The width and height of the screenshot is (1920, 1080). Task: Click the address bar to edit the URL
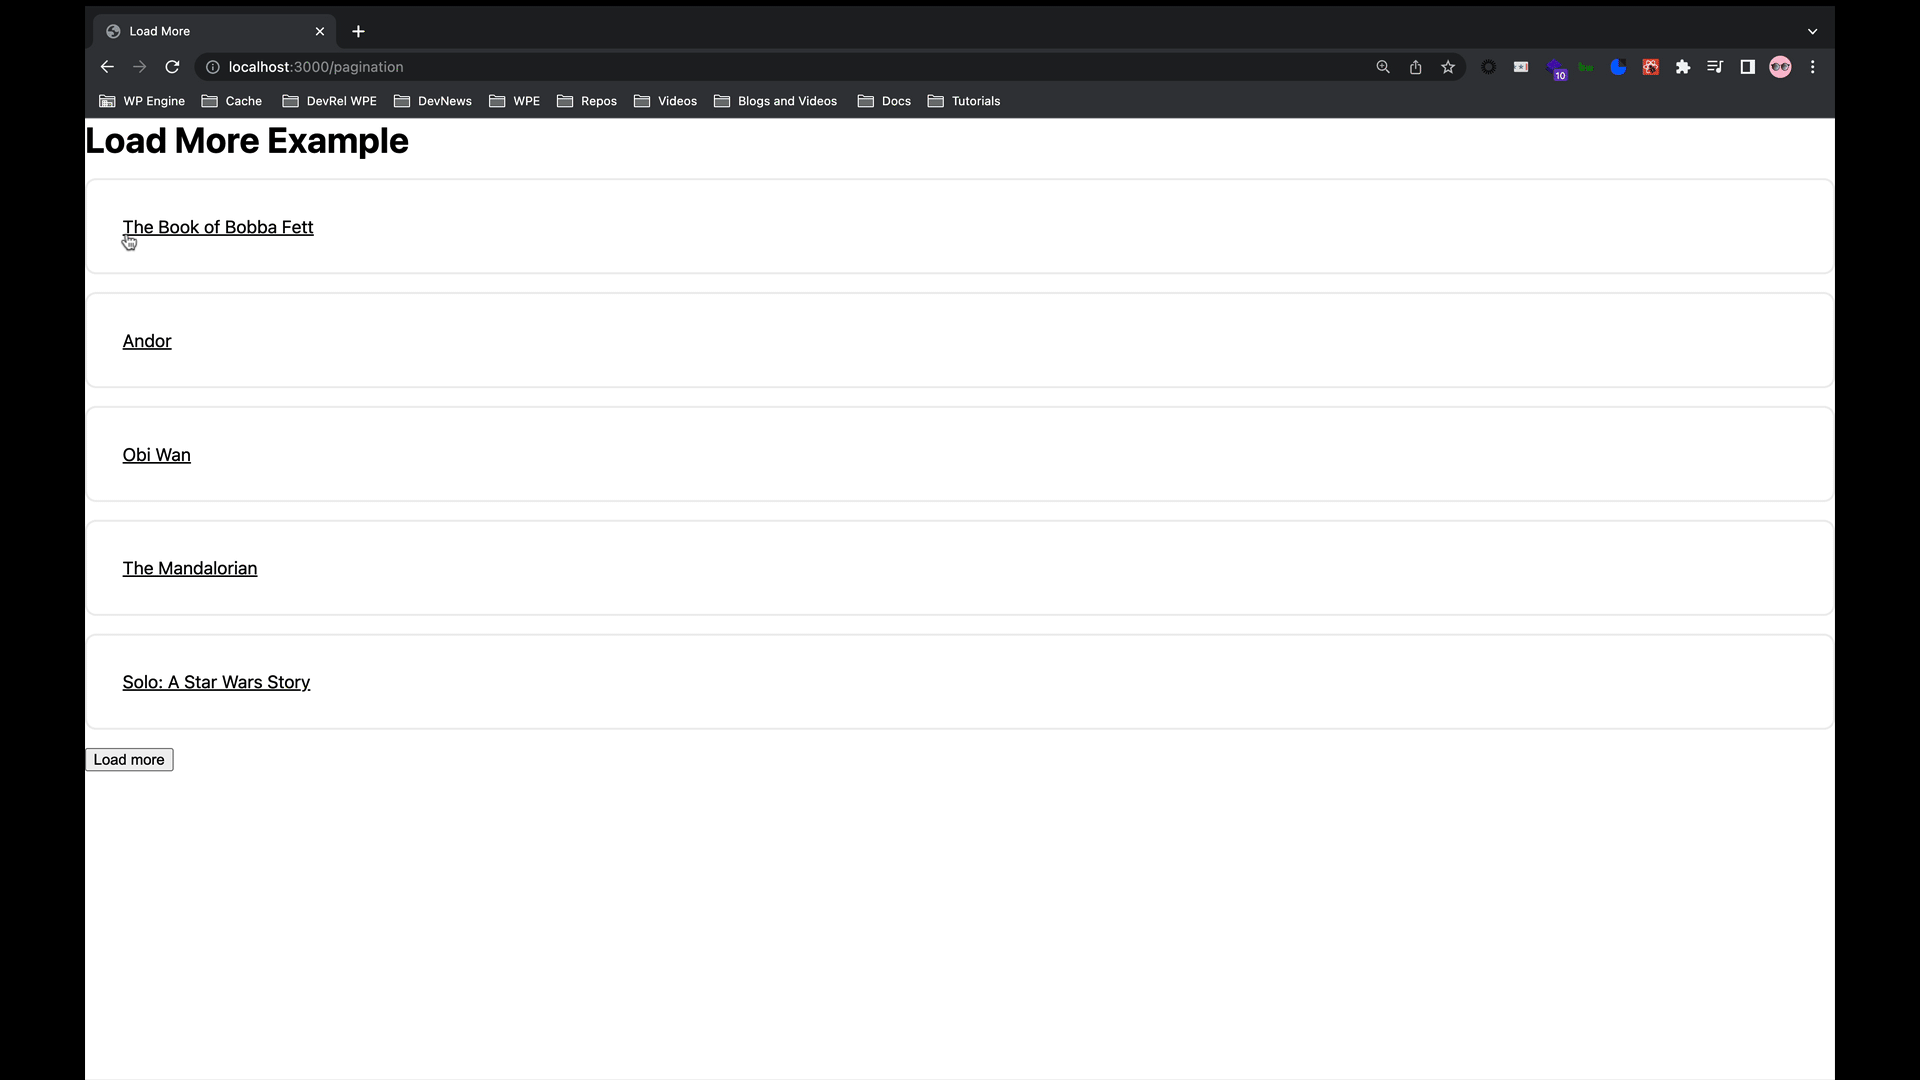coord(700,67)
